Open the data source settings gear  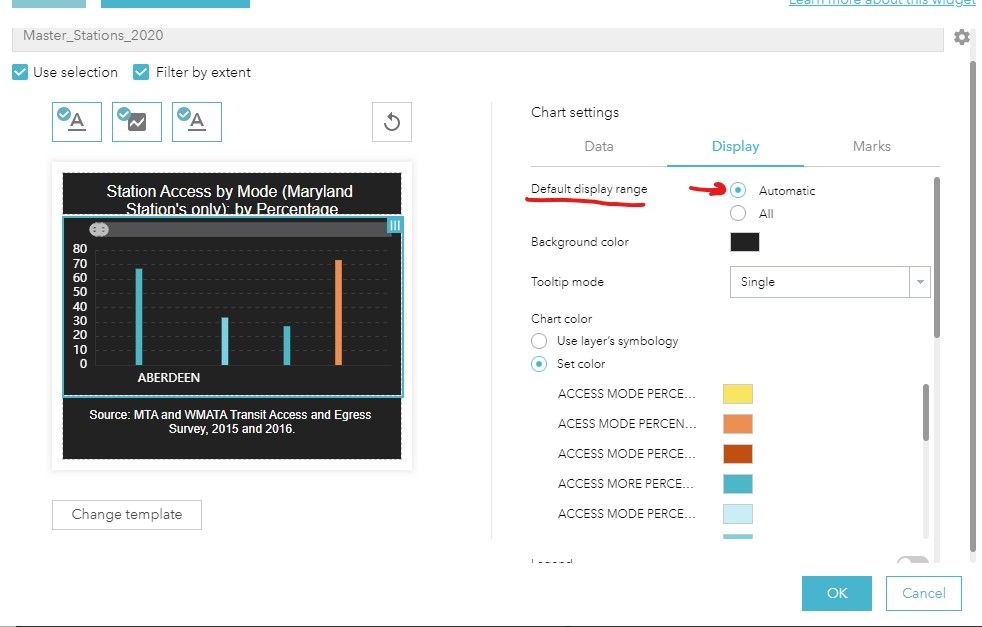(x=962, y=37)
